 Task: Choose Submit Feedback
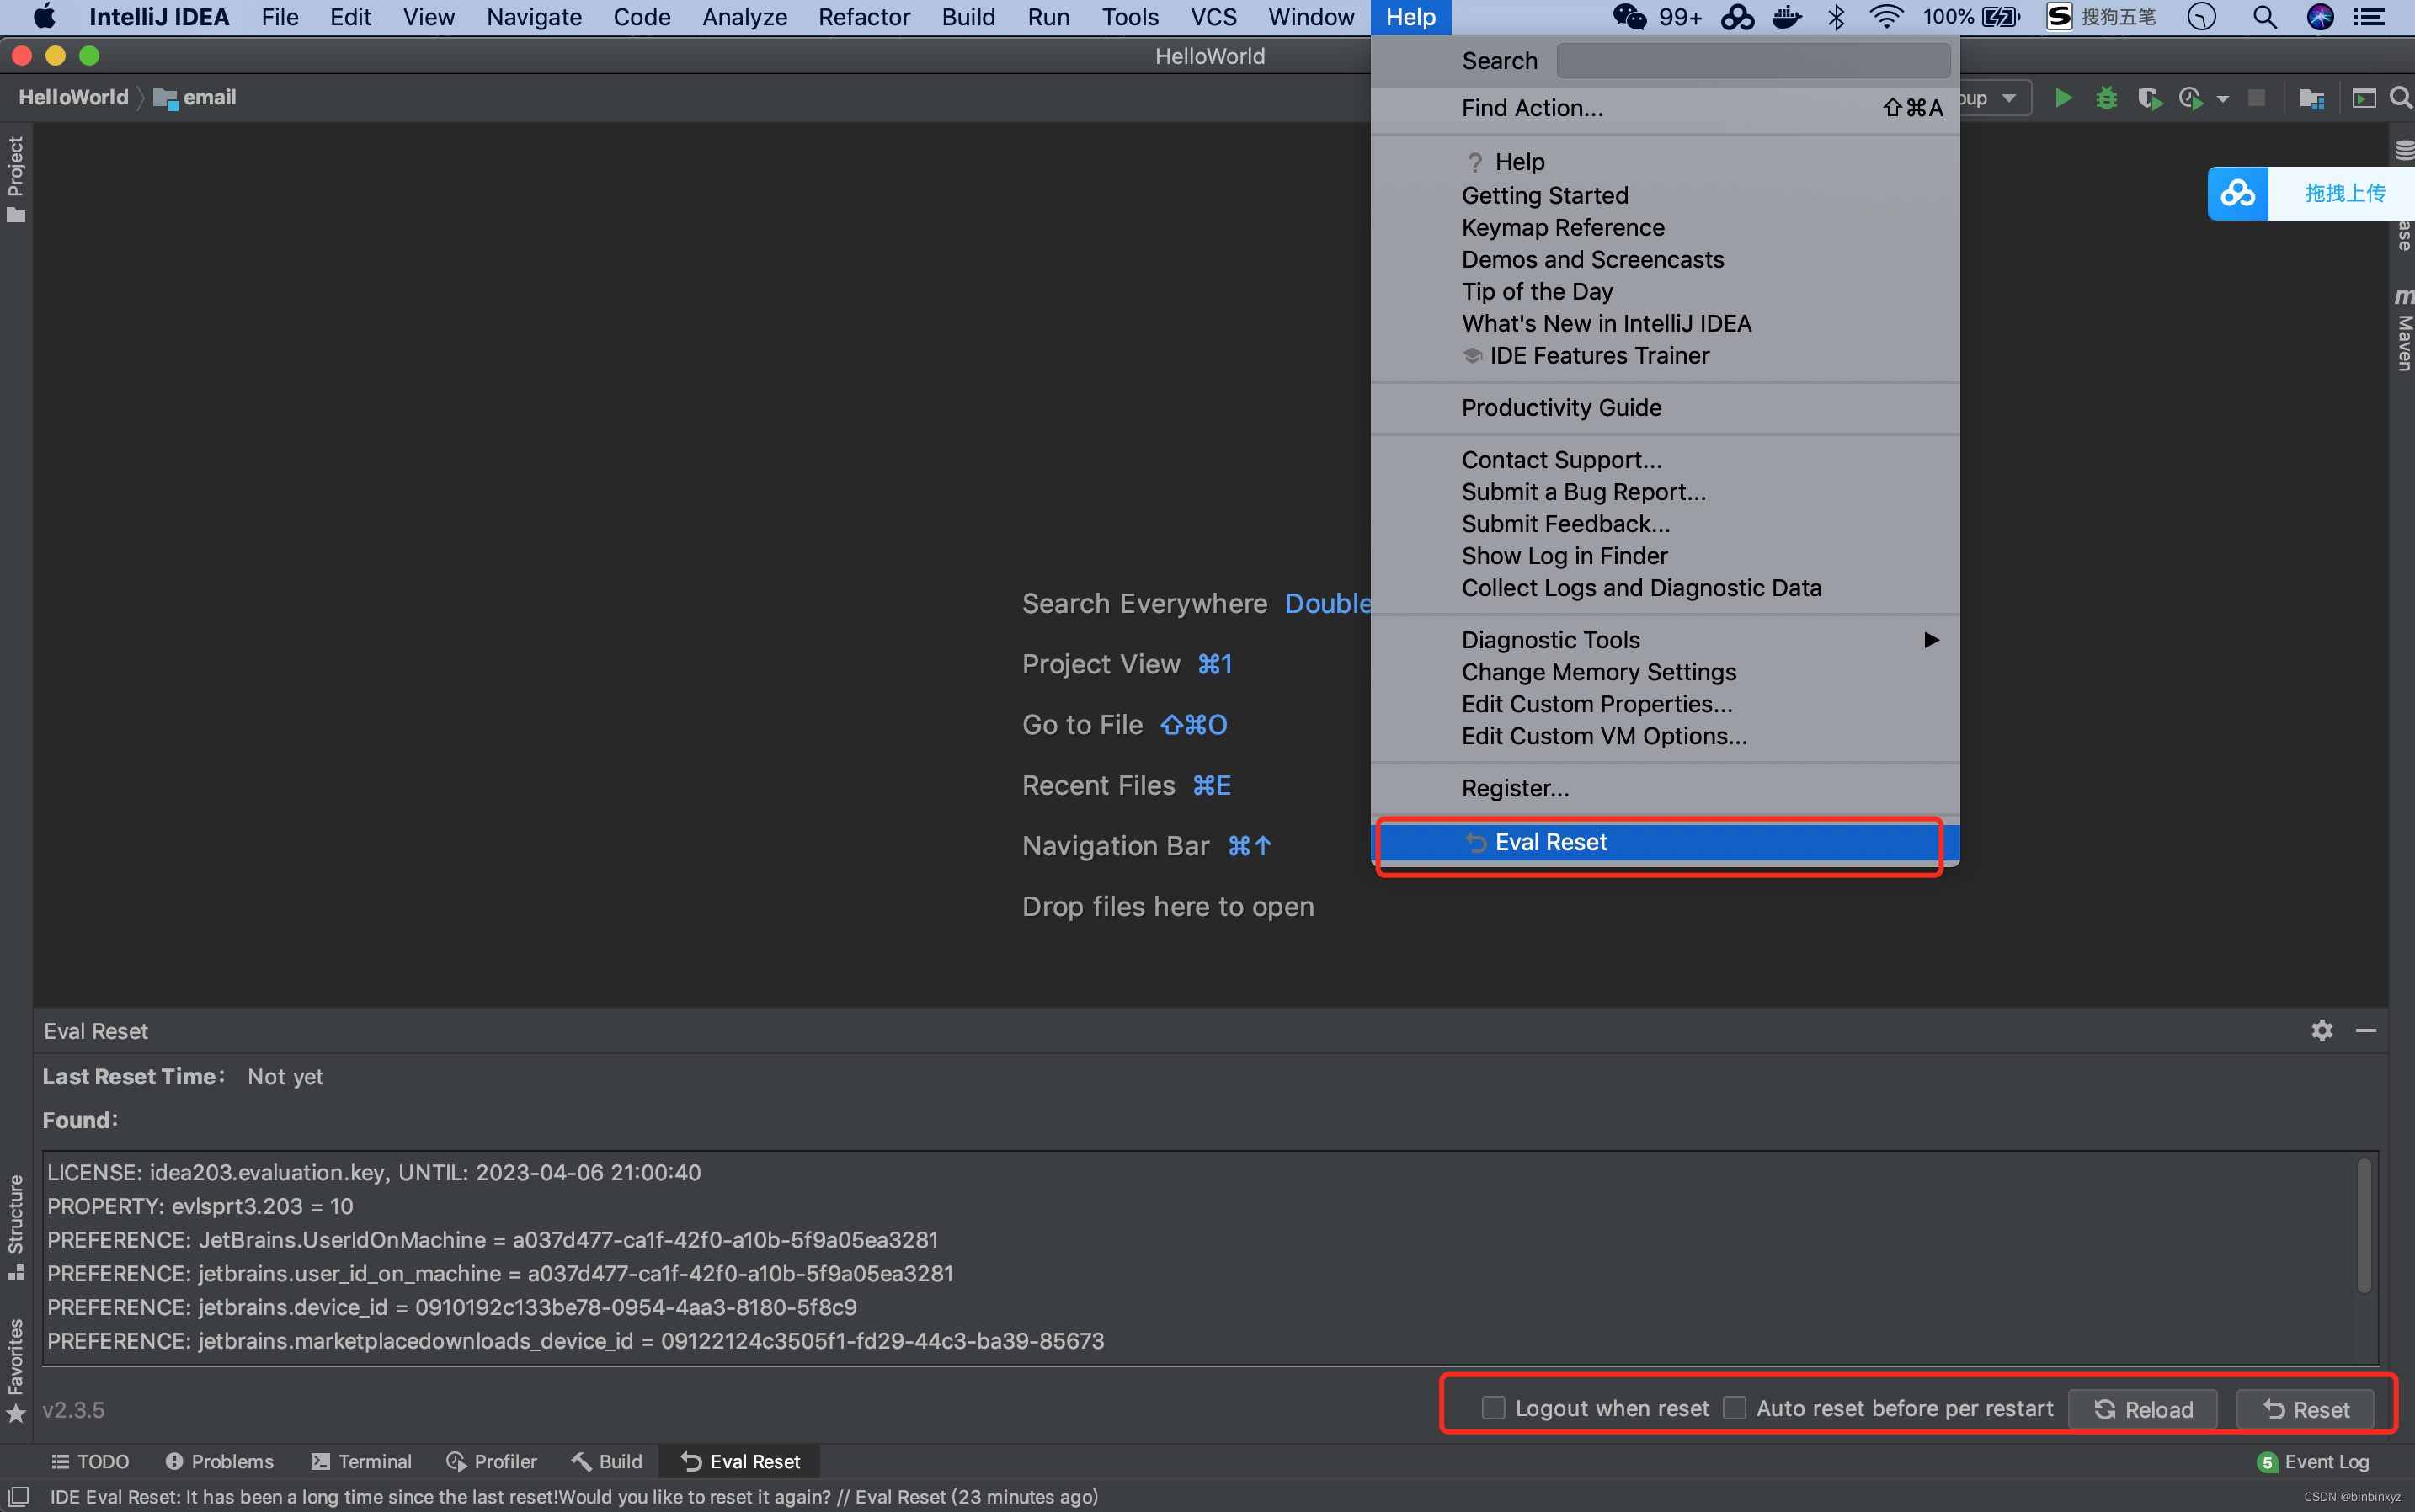1665,523
